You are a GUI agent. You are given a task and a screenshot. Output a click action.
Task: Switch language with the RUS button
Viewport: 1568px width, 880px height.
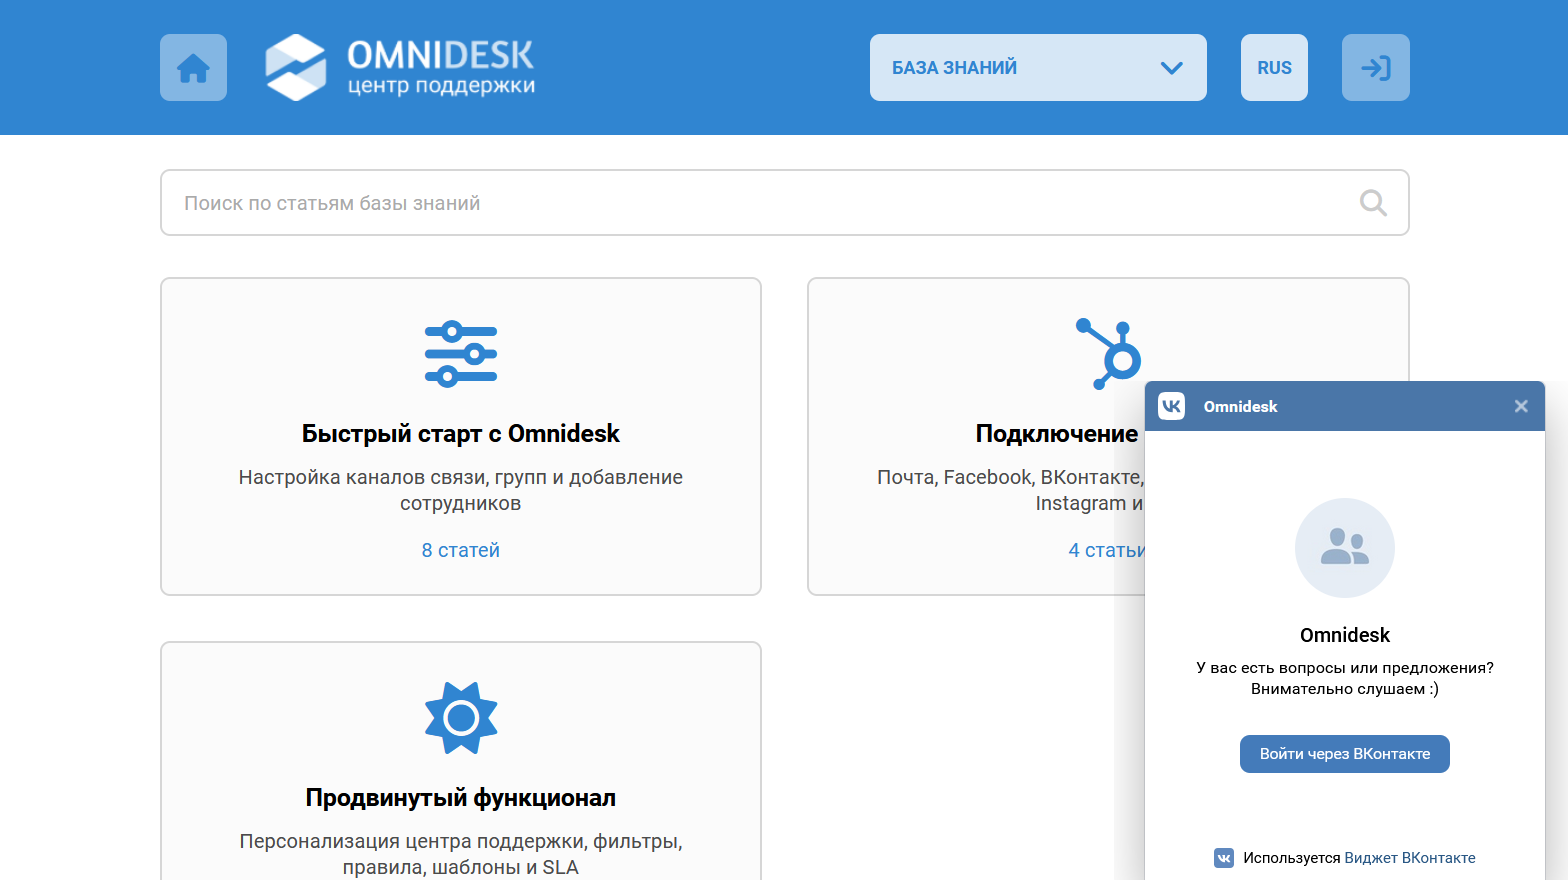(x=1274, y=68)
